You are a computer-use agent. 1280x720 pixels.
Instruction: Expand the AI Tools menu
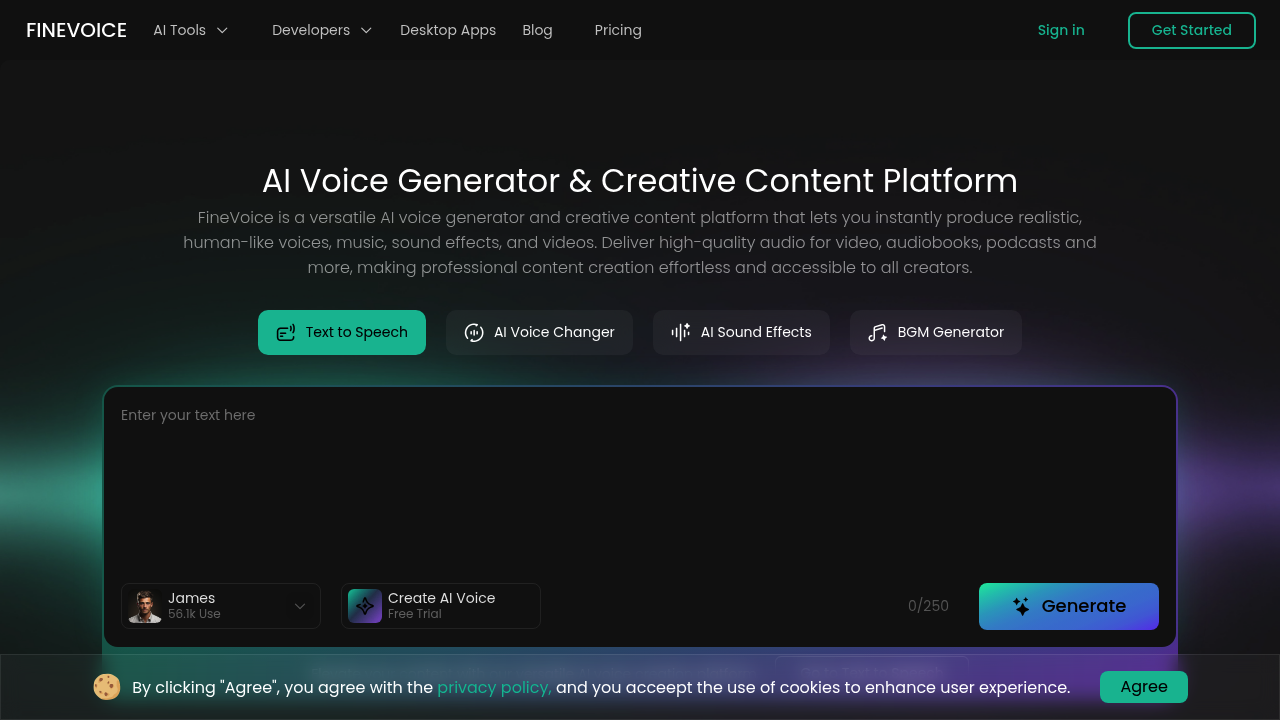[x=190, y=30]
